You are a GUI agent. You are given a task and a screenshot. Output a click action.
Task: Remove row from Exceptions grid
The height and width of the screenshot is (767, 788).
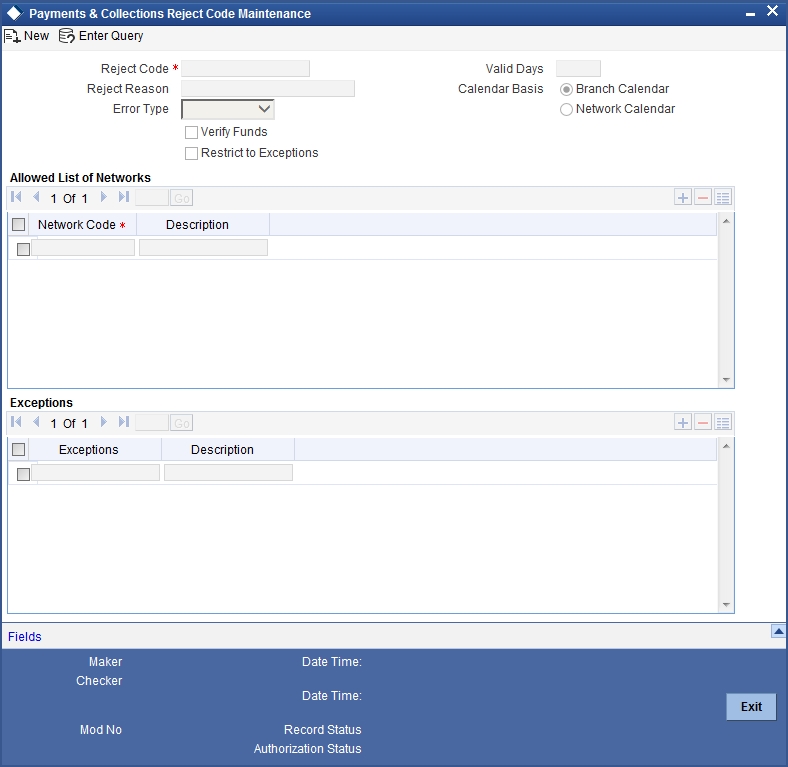pyautogui.click(x=703, y=423)
